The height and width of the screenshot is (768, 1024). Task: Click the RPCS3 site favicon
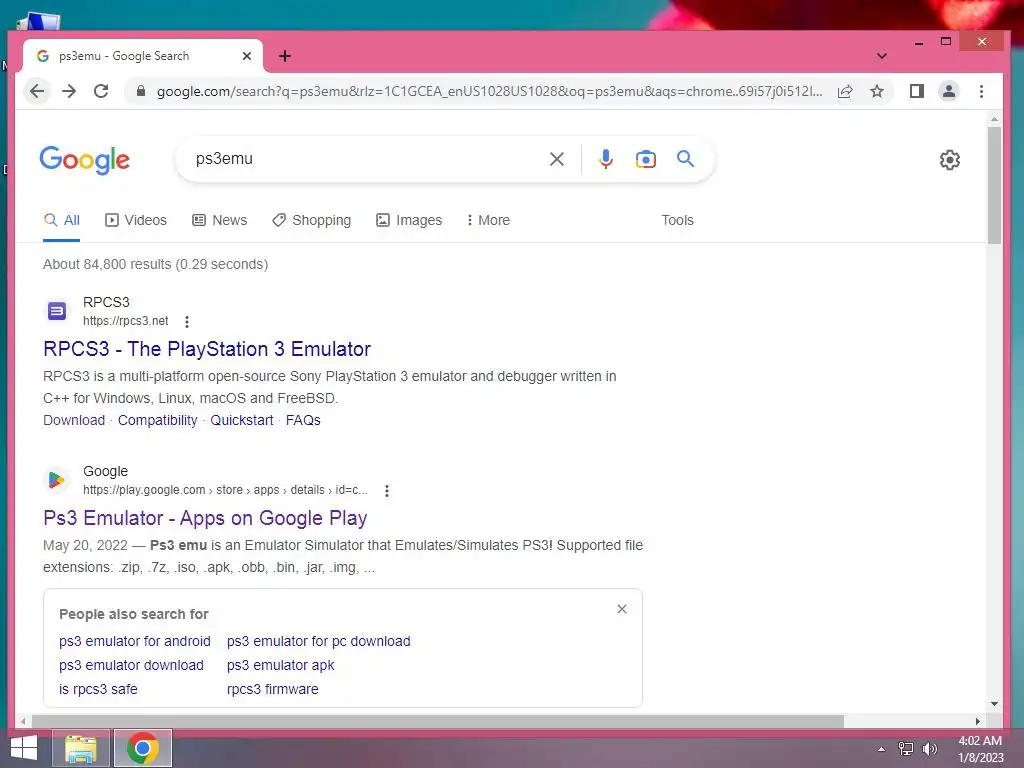[57, 311]
